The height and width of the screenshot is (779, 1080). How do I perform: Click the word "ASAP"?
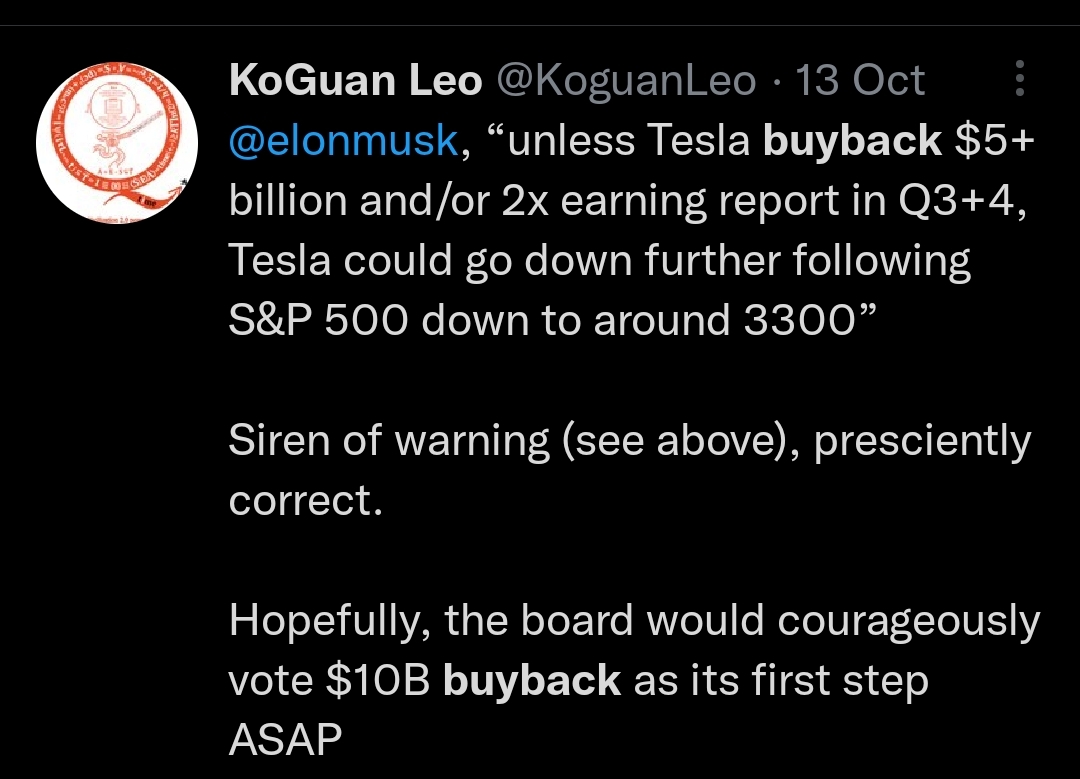point(285,741)
